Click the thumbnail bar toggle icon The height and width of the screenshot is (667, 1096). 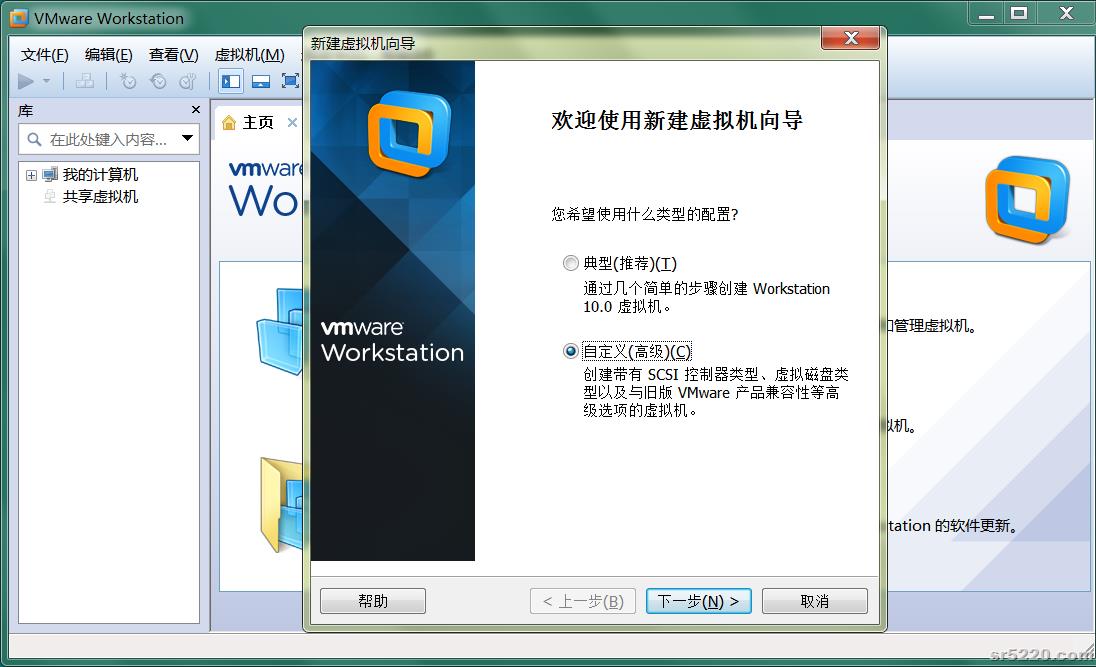[x=261, y=81]
